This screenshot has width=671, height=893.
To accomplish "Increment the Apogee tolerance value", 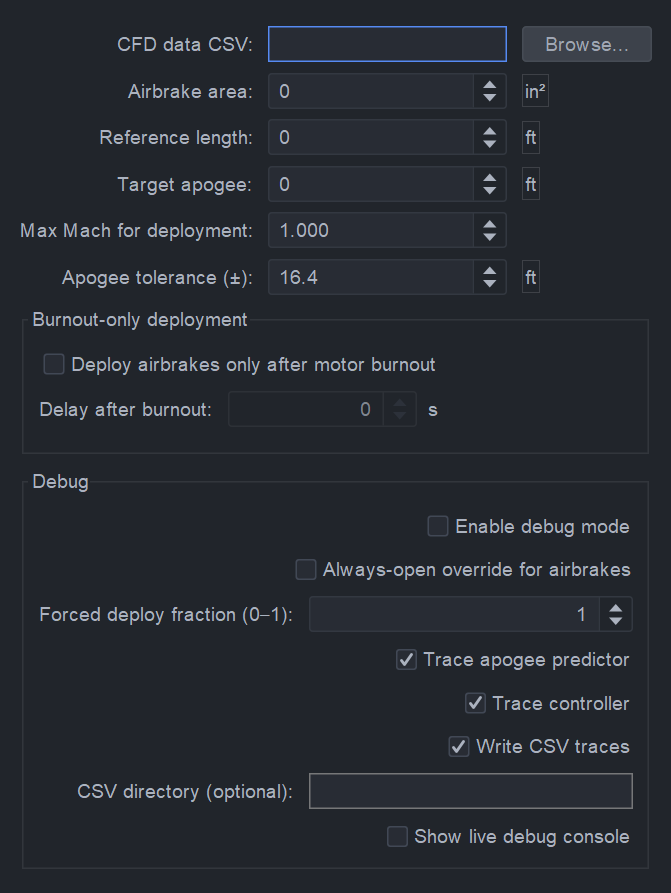I will pyautogui.click(x=489, y=271).
